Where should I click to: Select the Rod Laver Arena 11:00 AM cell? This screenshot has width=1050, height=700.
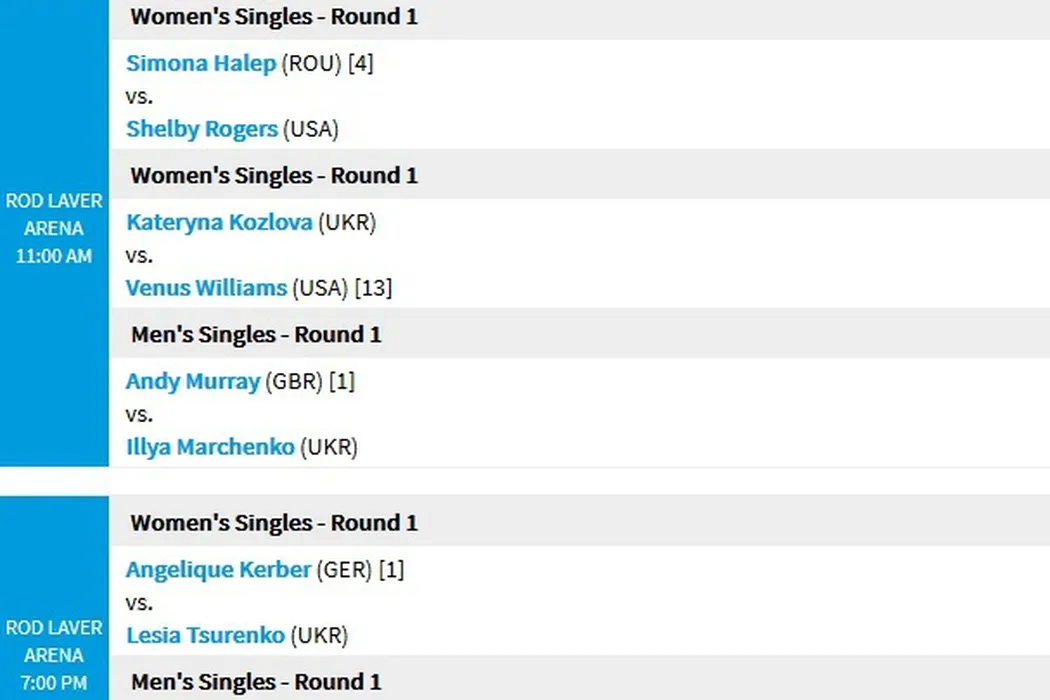click(54, 228)
